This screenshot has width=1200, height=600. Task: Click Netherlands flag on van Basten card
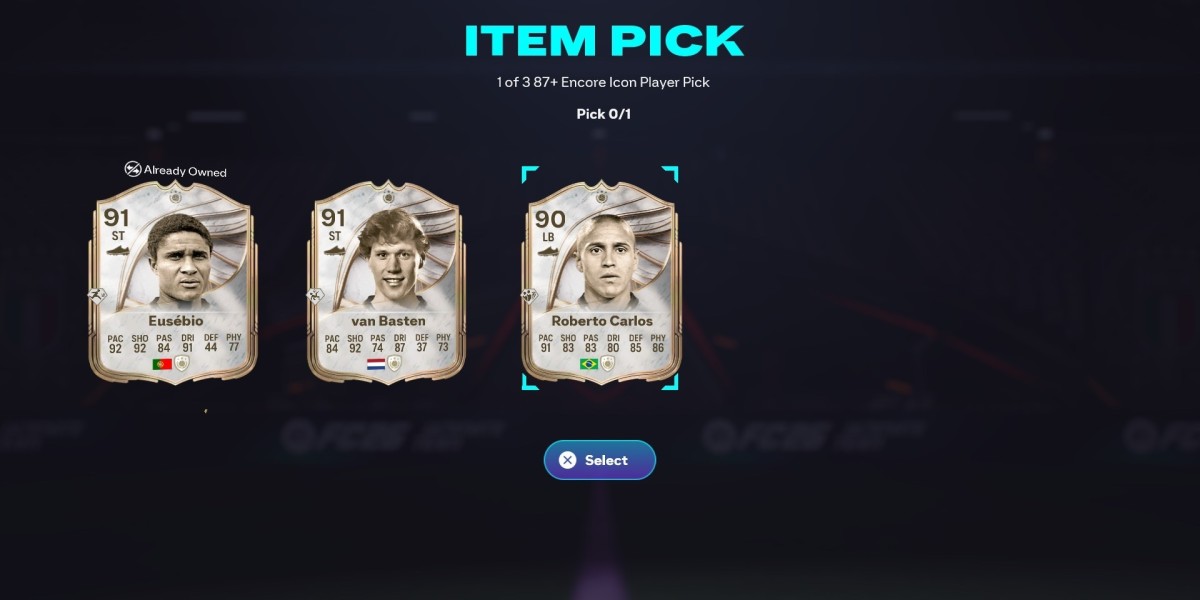[377, 364]
